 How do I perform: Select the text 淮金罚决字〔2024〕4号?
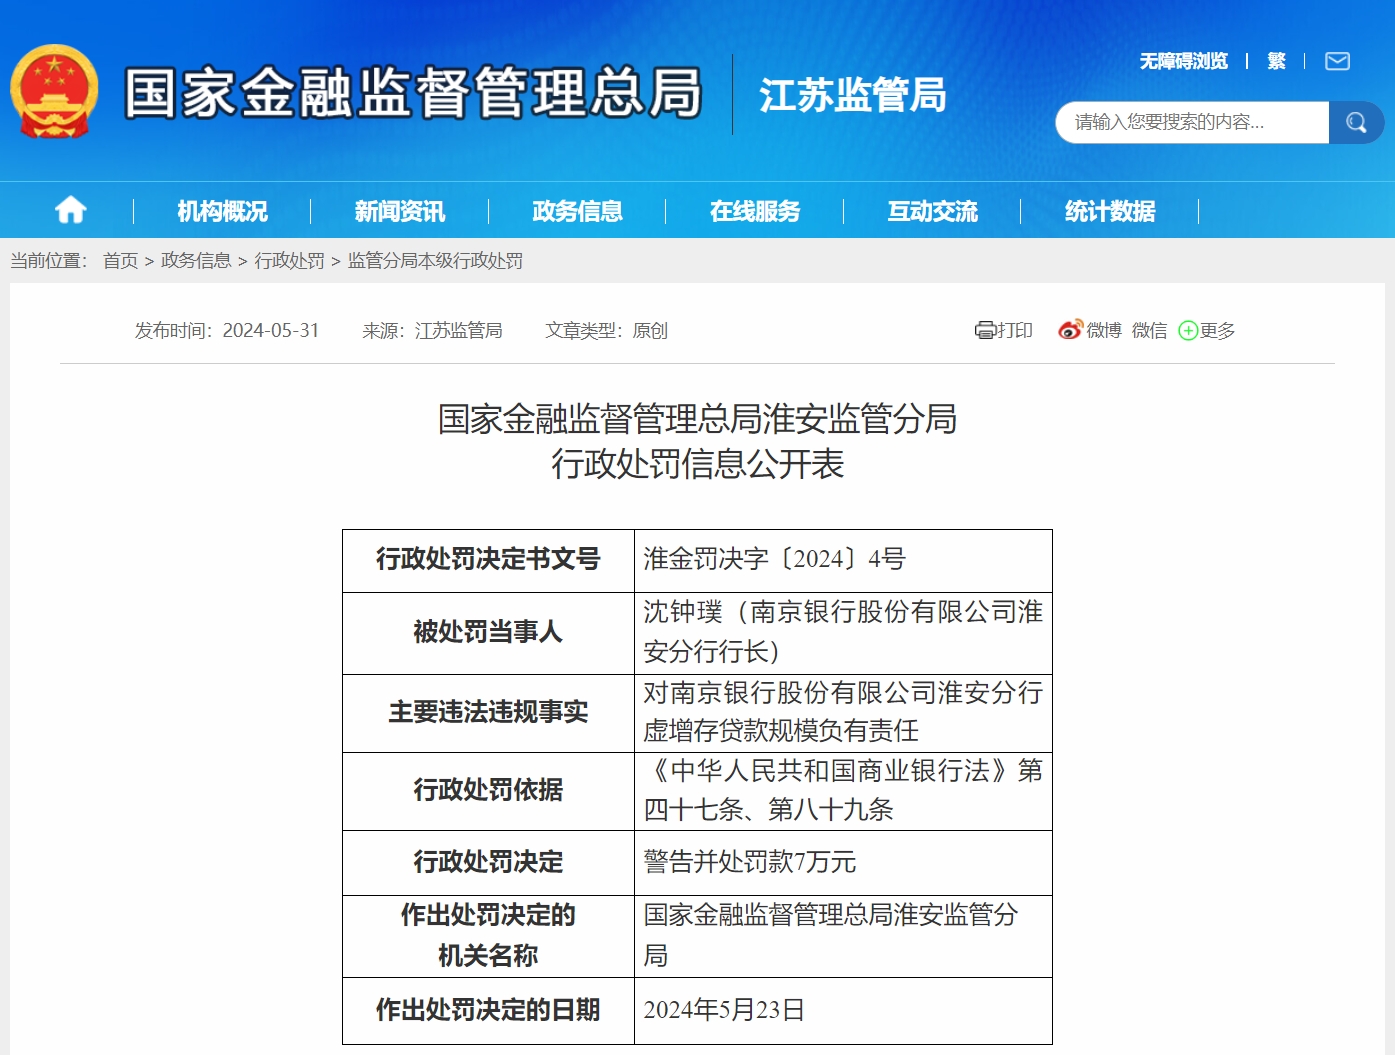tap(774, 559)
